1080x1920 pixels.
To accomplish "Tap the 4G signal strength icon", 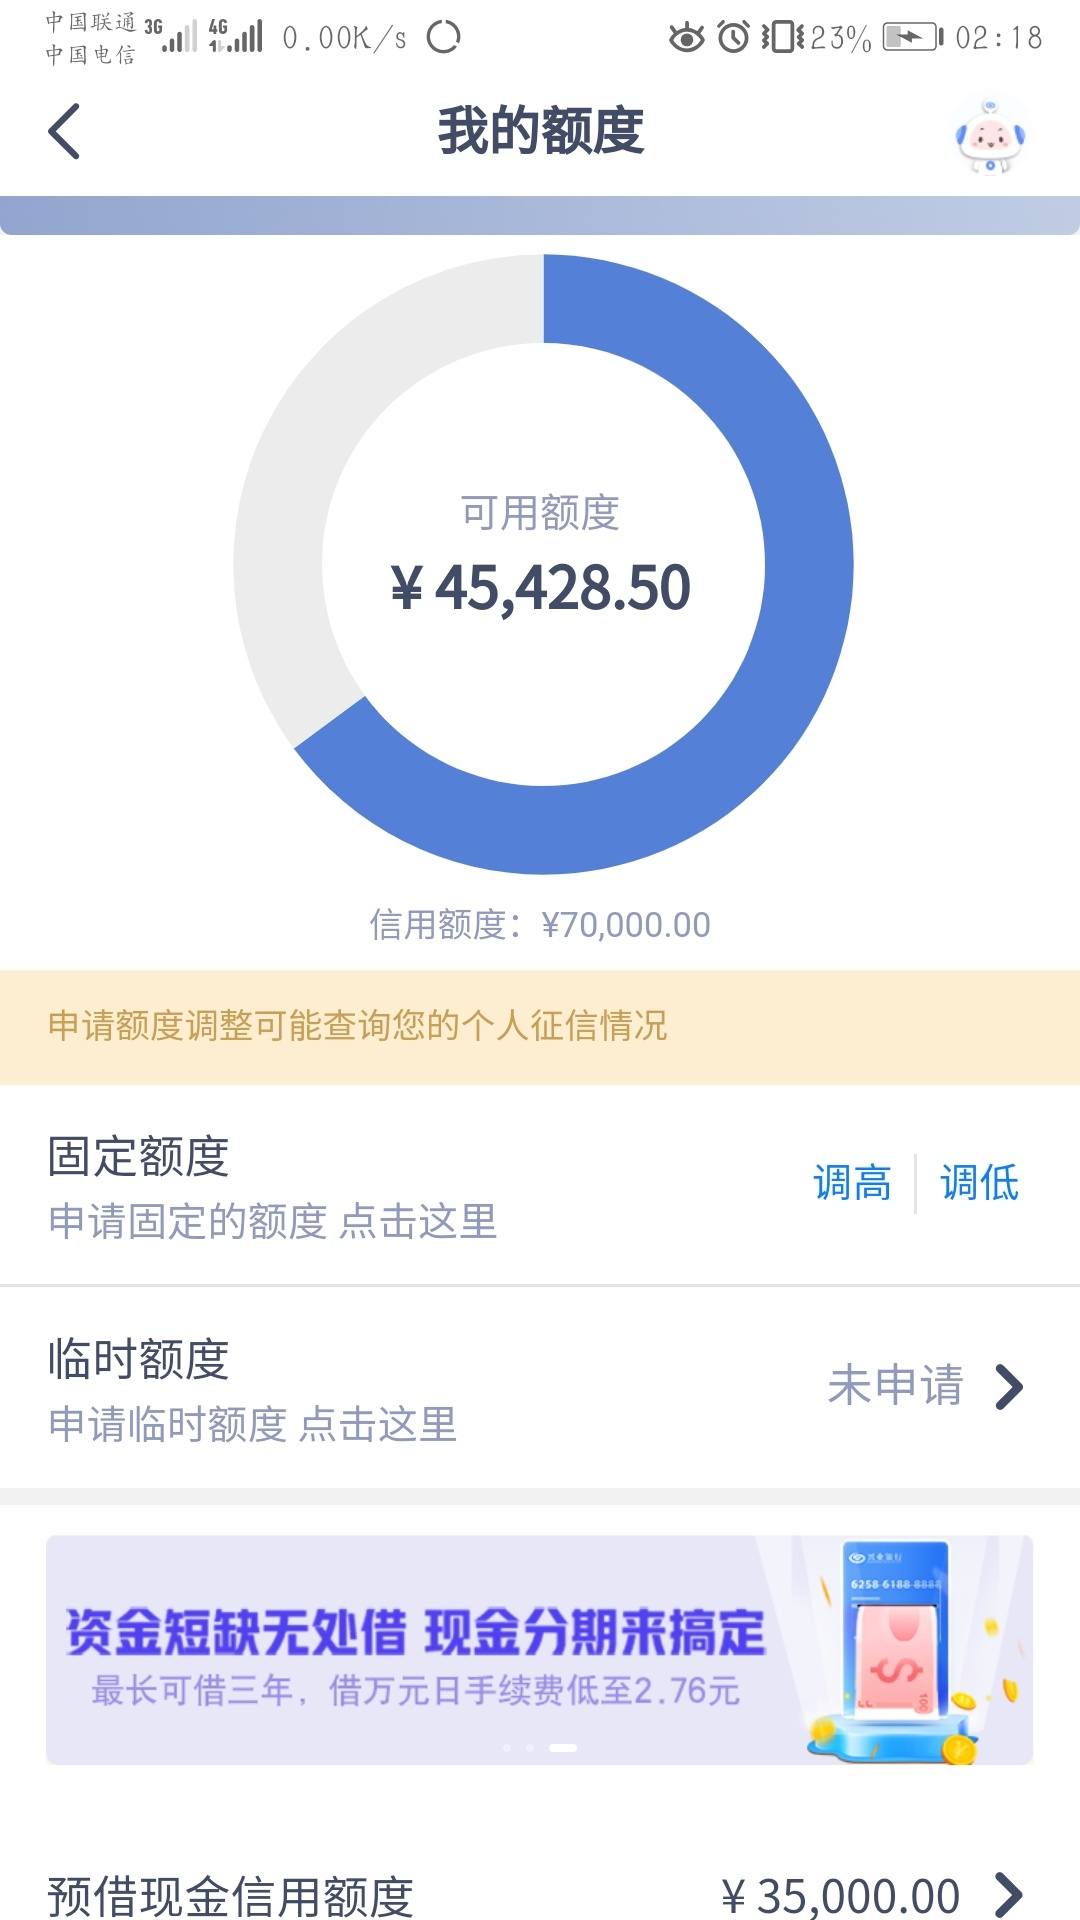I will (235, 36).
